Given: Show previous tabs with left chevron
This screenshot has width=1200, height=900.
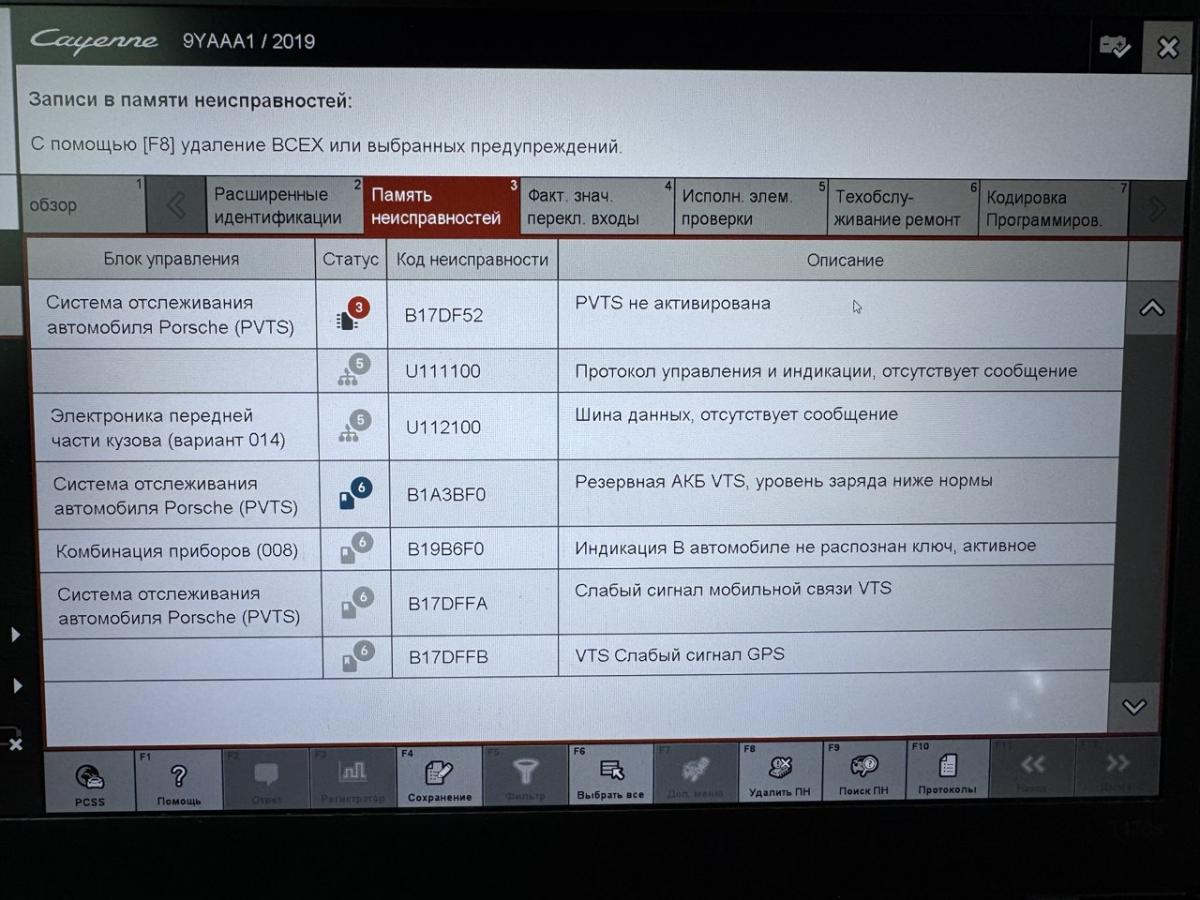Looking at the screenshot, I should (x=176, y=207).
